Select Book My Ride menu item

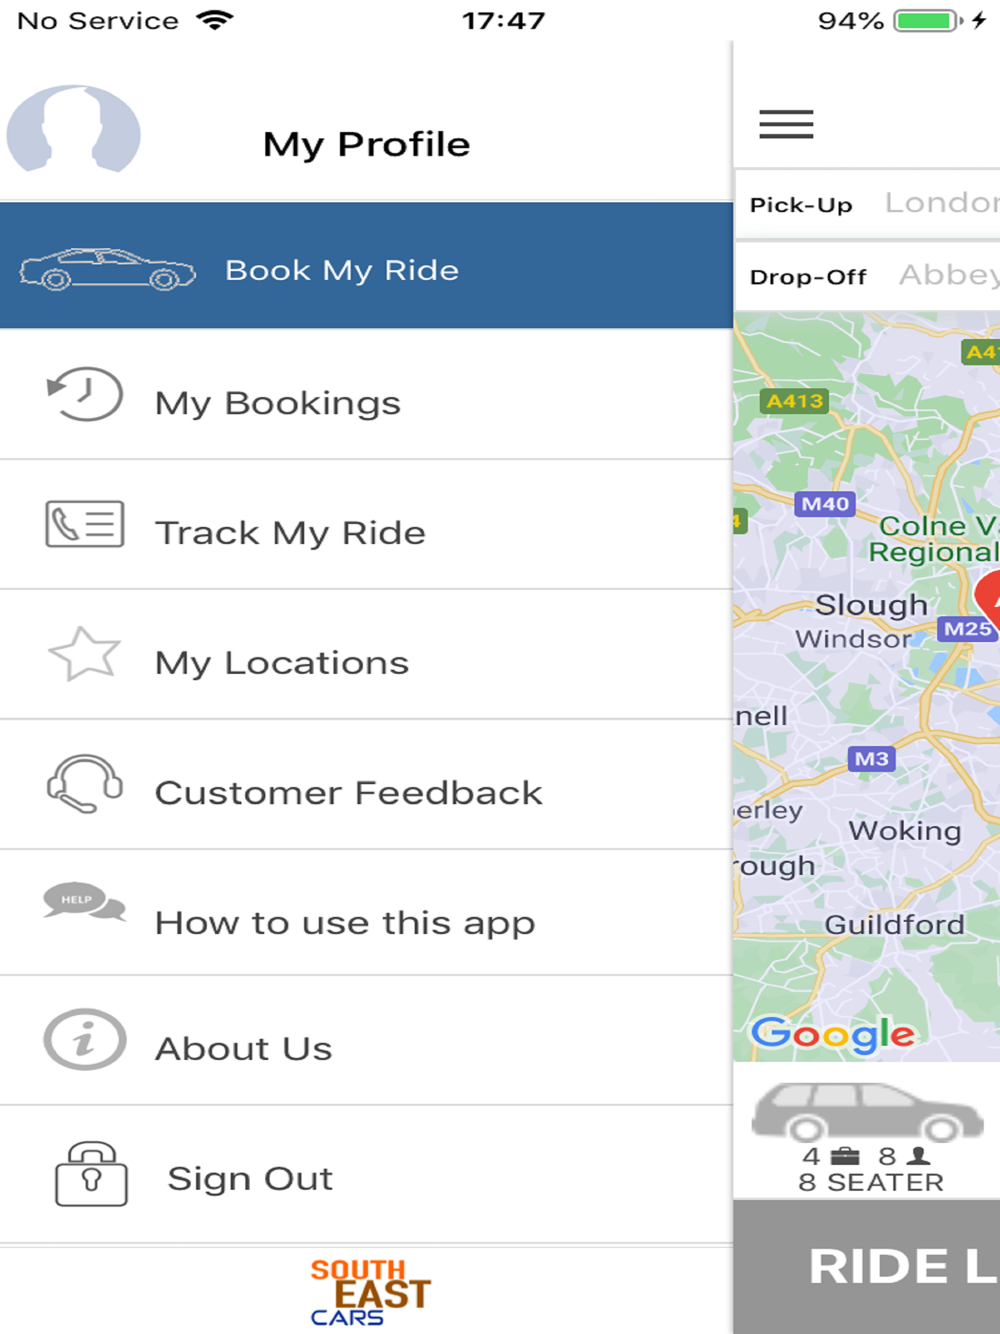tap(366, 265)
